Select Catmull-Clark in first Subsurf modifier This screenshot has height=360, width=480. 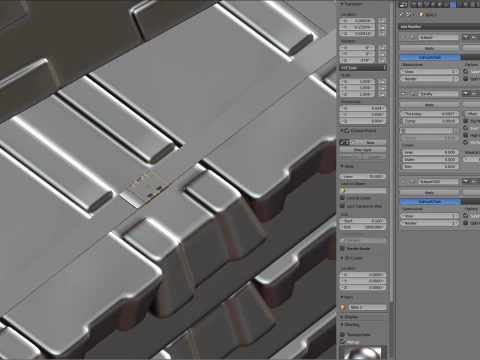(x=430, y=57)
